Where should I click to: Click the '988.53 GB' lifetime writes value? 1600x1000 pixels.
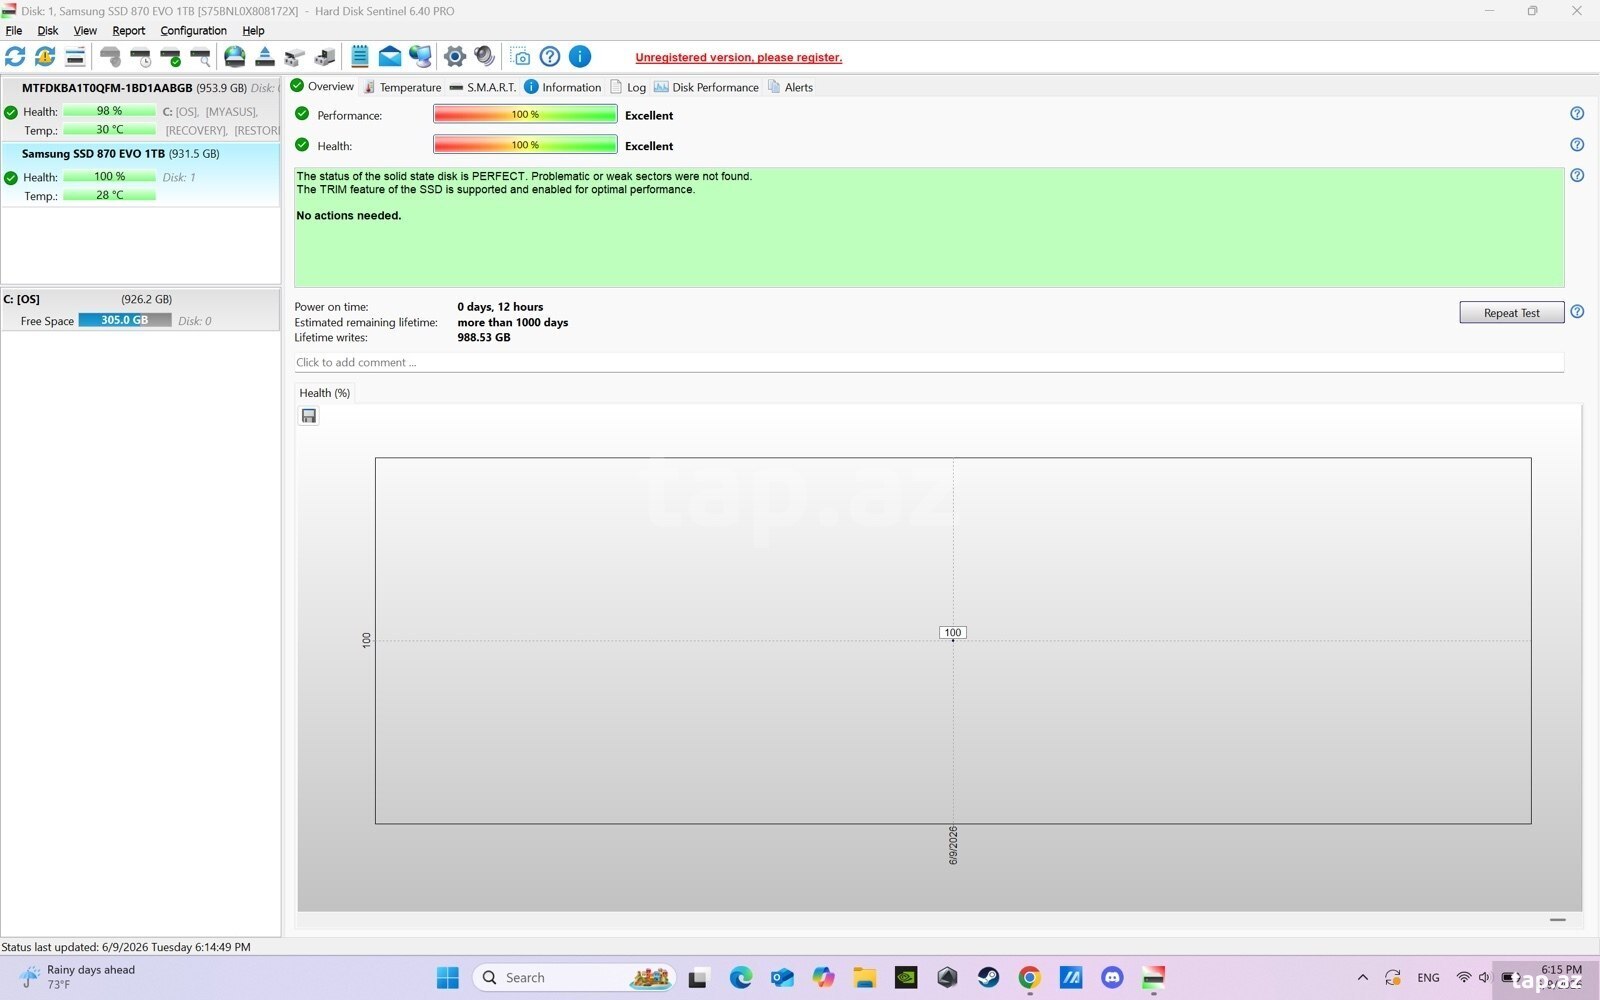484,338
